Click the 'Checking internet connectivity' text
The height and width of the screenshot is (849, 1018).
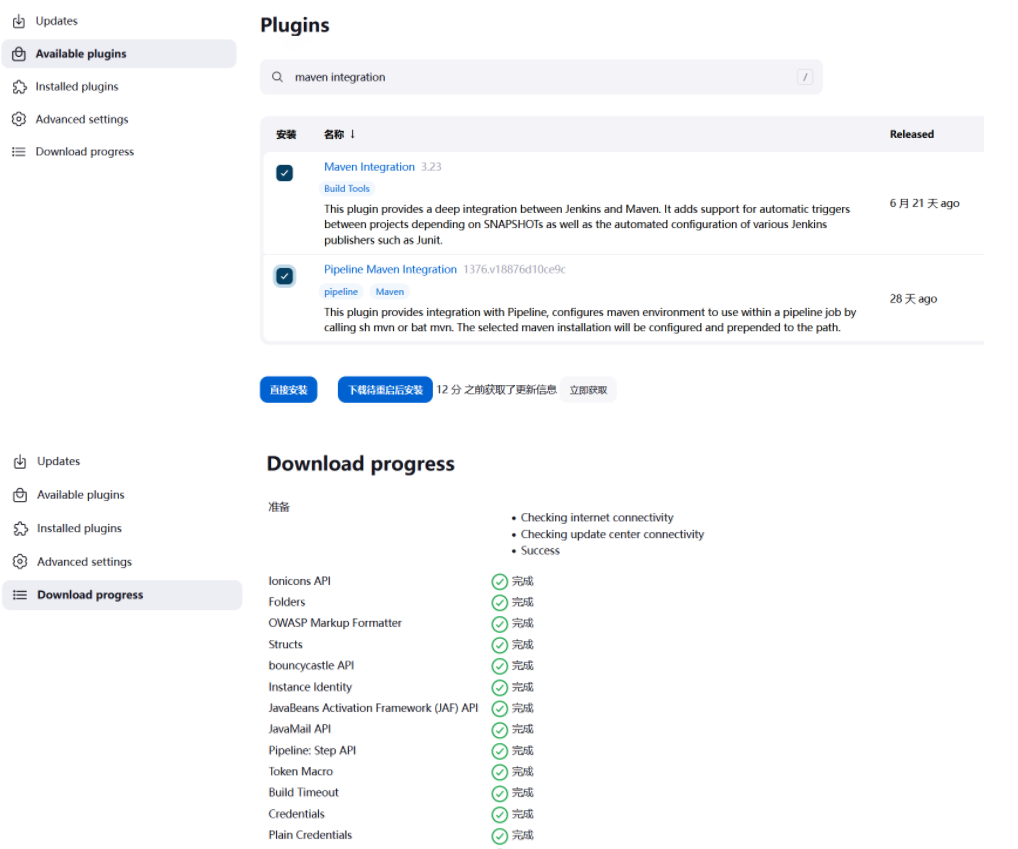597,517
